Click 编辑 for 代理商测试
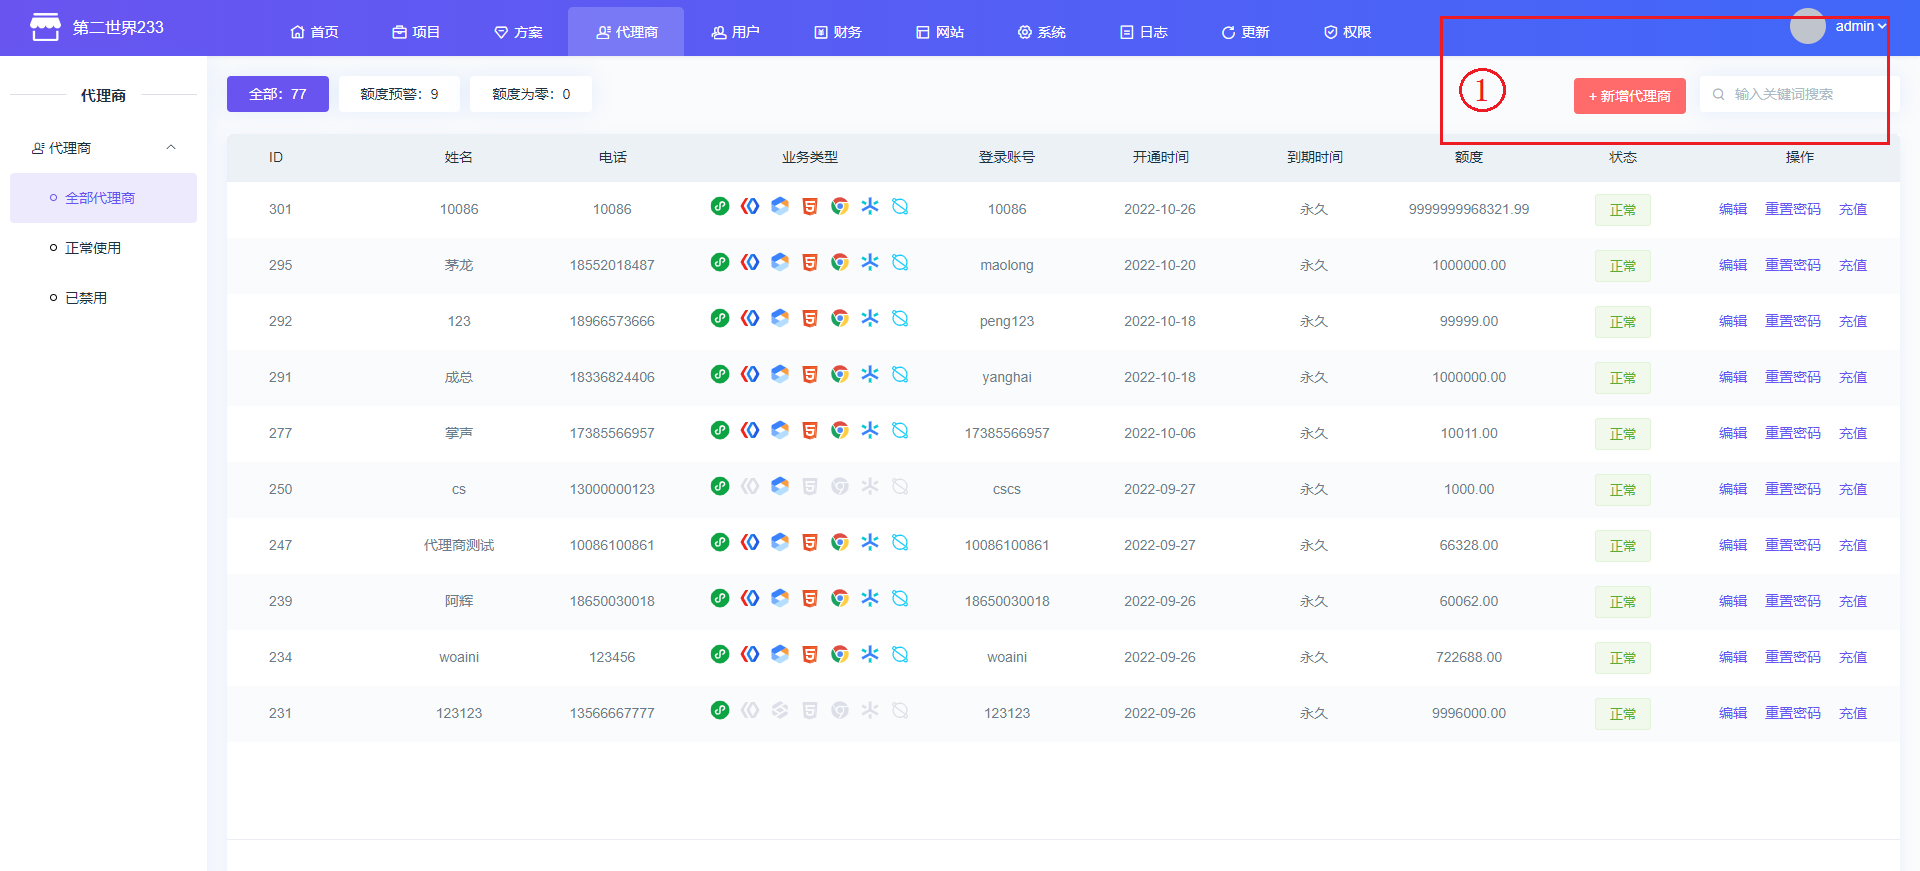The image size is (1920, 871). pyautogui.click(x=1733, y=545)
